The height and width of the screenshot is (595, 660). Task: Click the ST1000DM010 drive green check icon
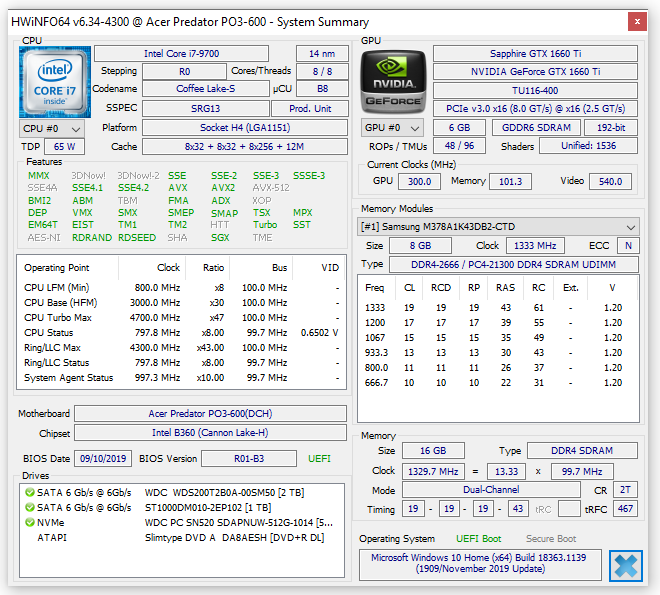(x=29, y=507)
